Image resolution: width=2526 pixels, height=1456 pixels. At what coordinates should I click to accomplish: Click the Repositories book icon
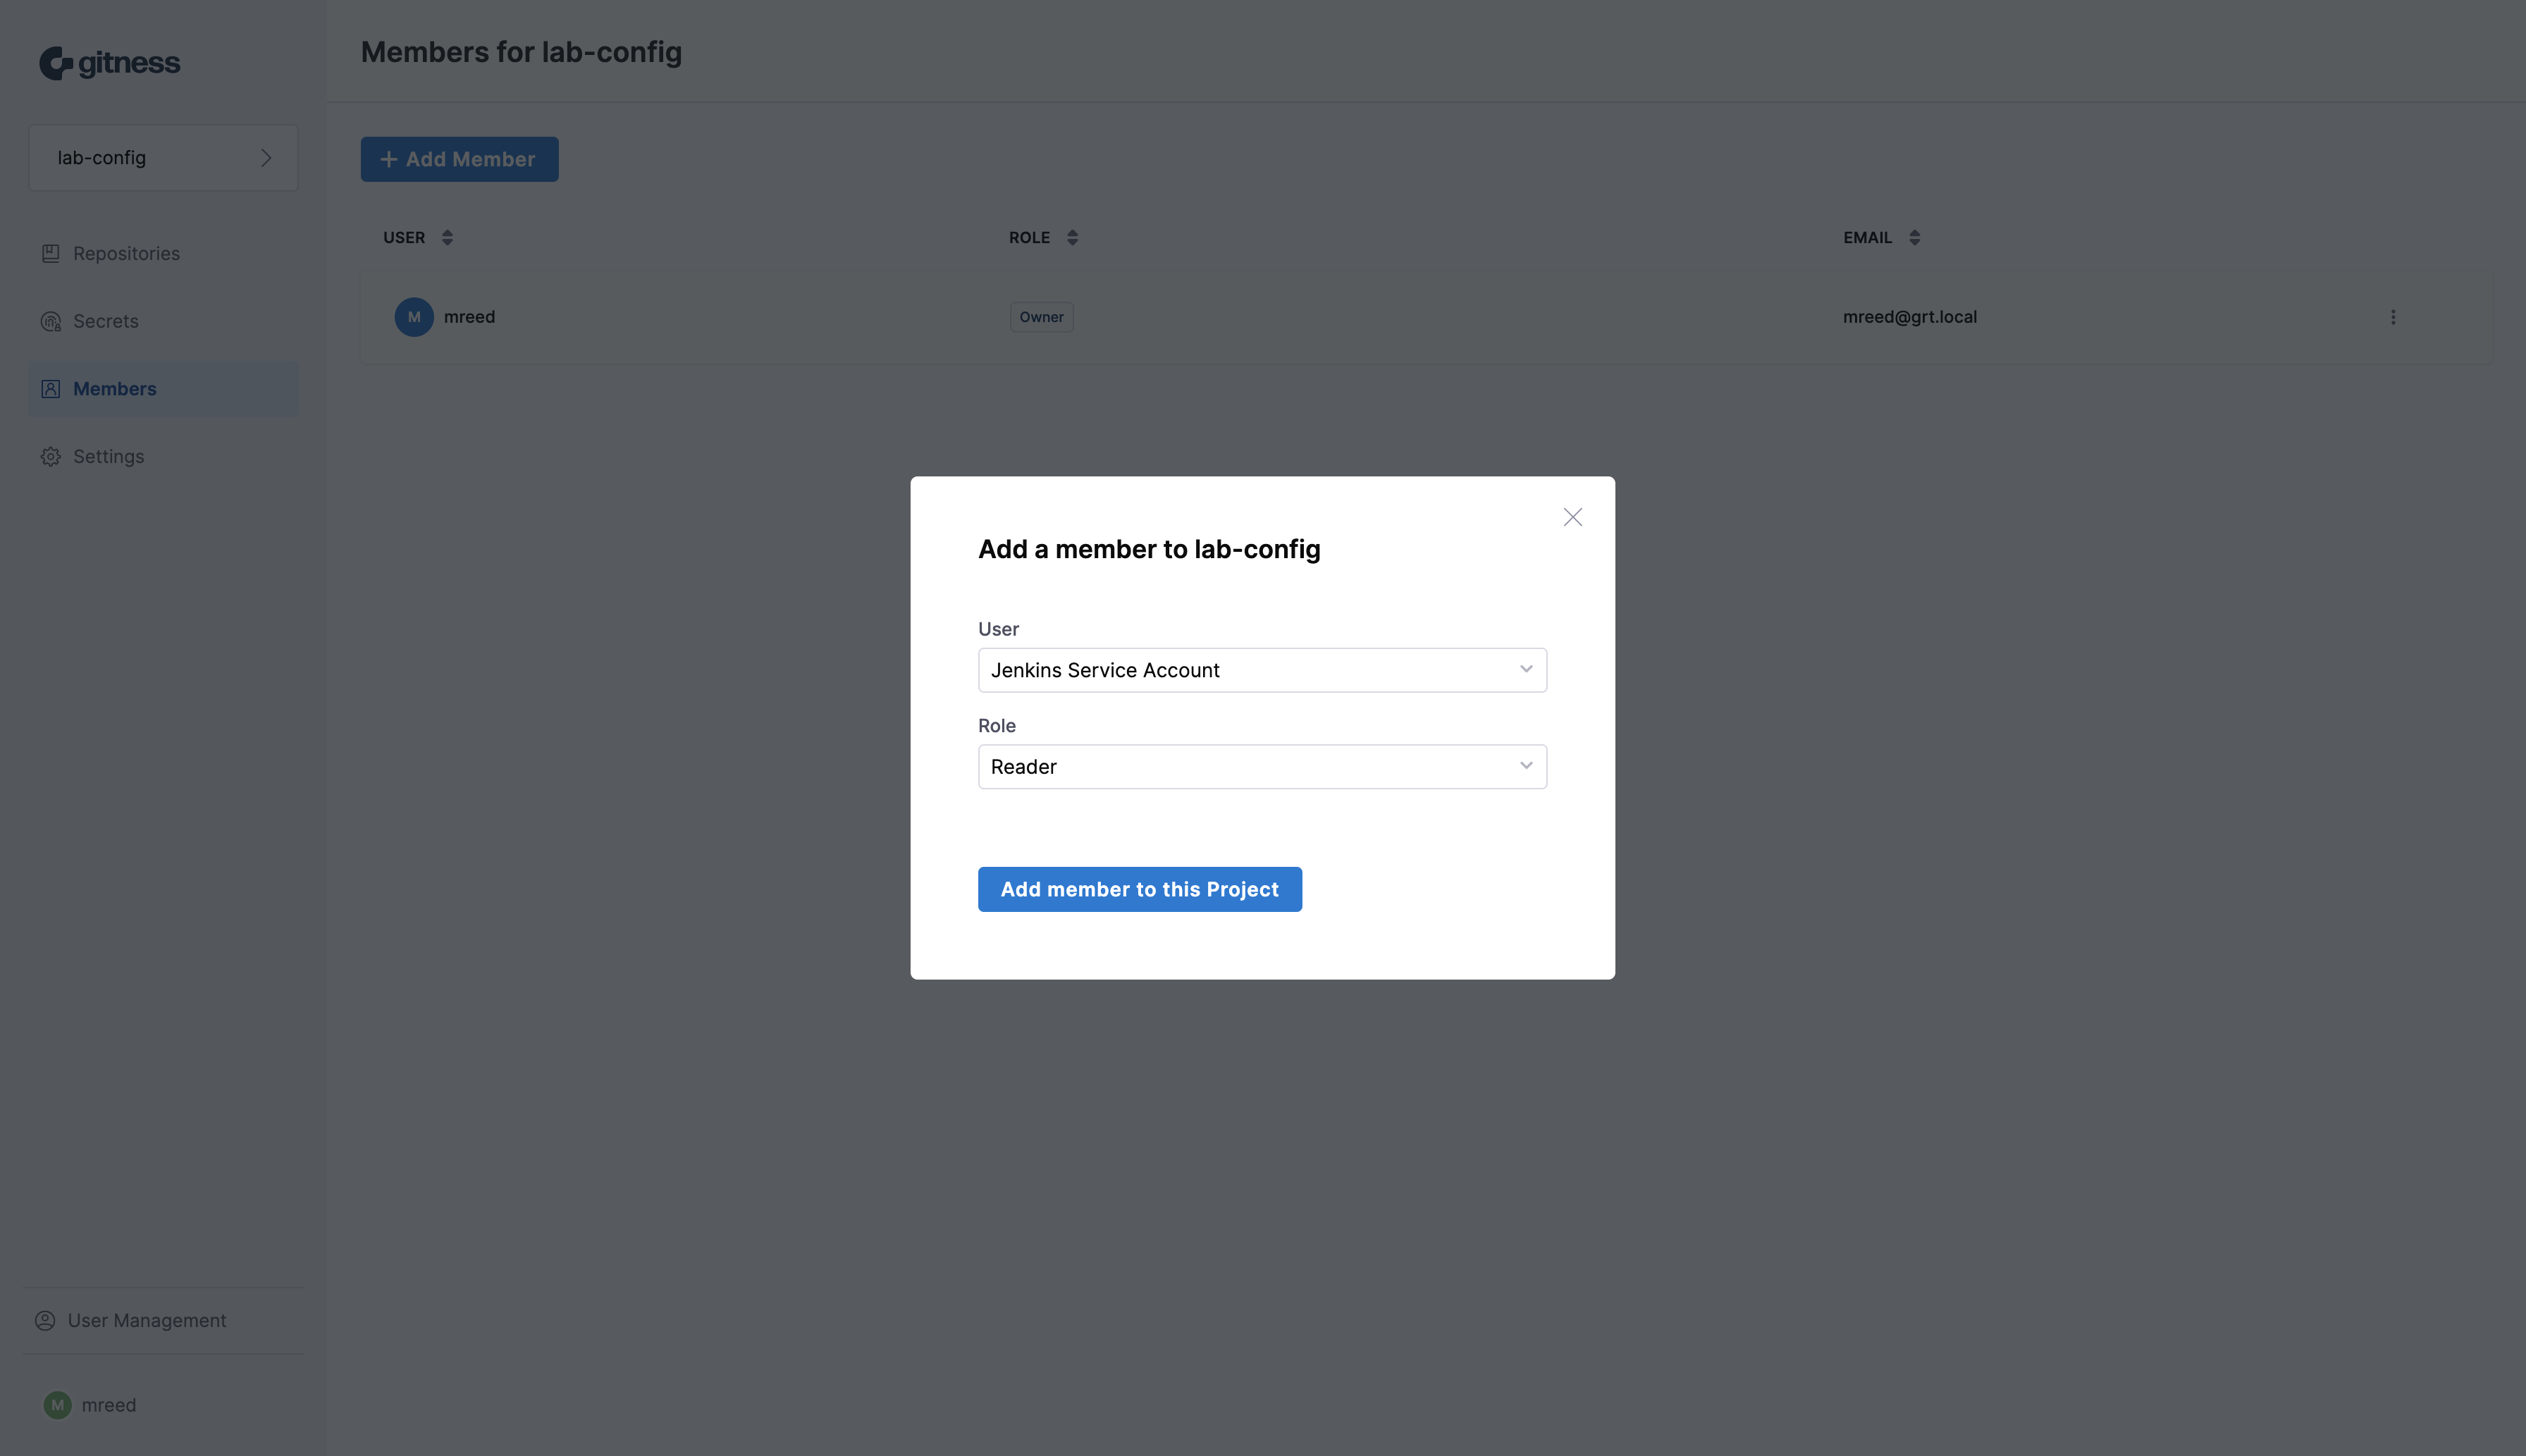coord(51,254)
